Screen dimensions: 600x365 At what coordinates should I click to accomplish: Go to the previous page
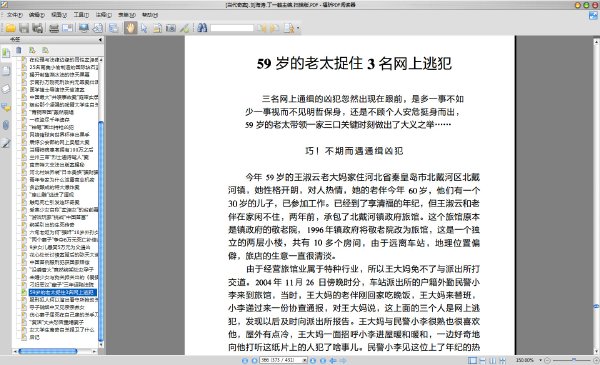[x=254, y=360]
